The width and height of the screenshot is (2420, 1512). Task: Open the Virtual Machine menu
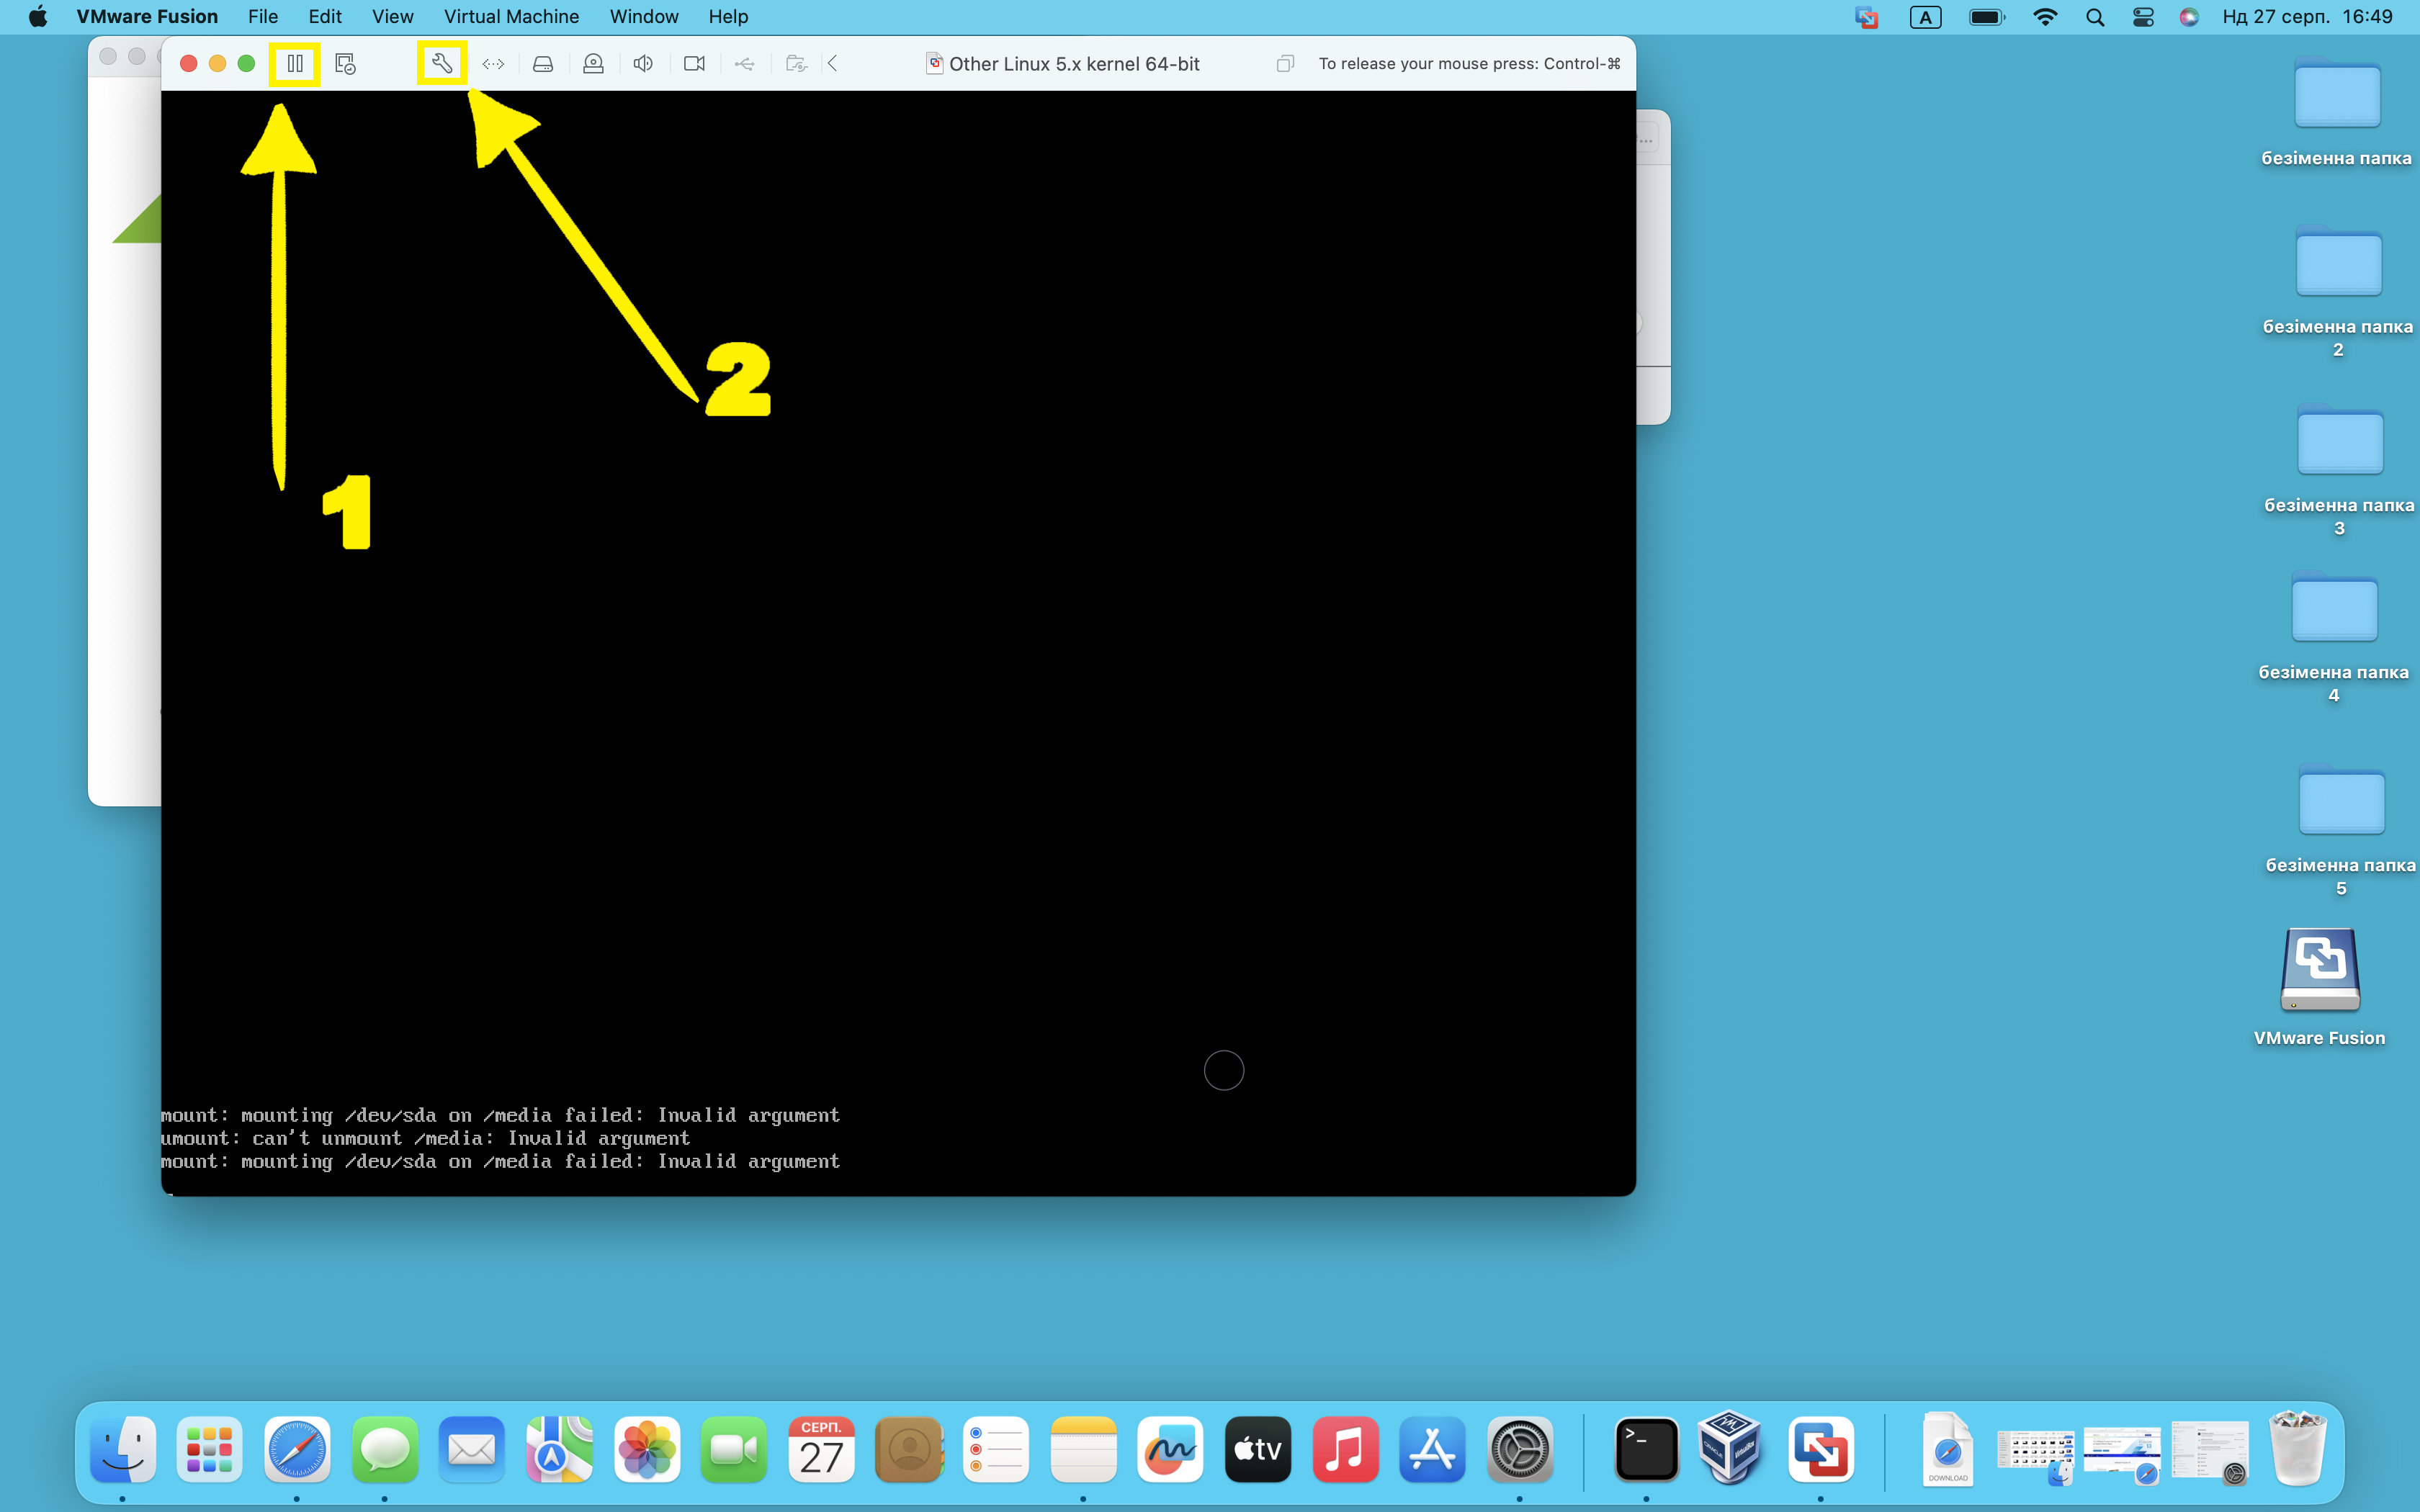[x=511, y=17]
